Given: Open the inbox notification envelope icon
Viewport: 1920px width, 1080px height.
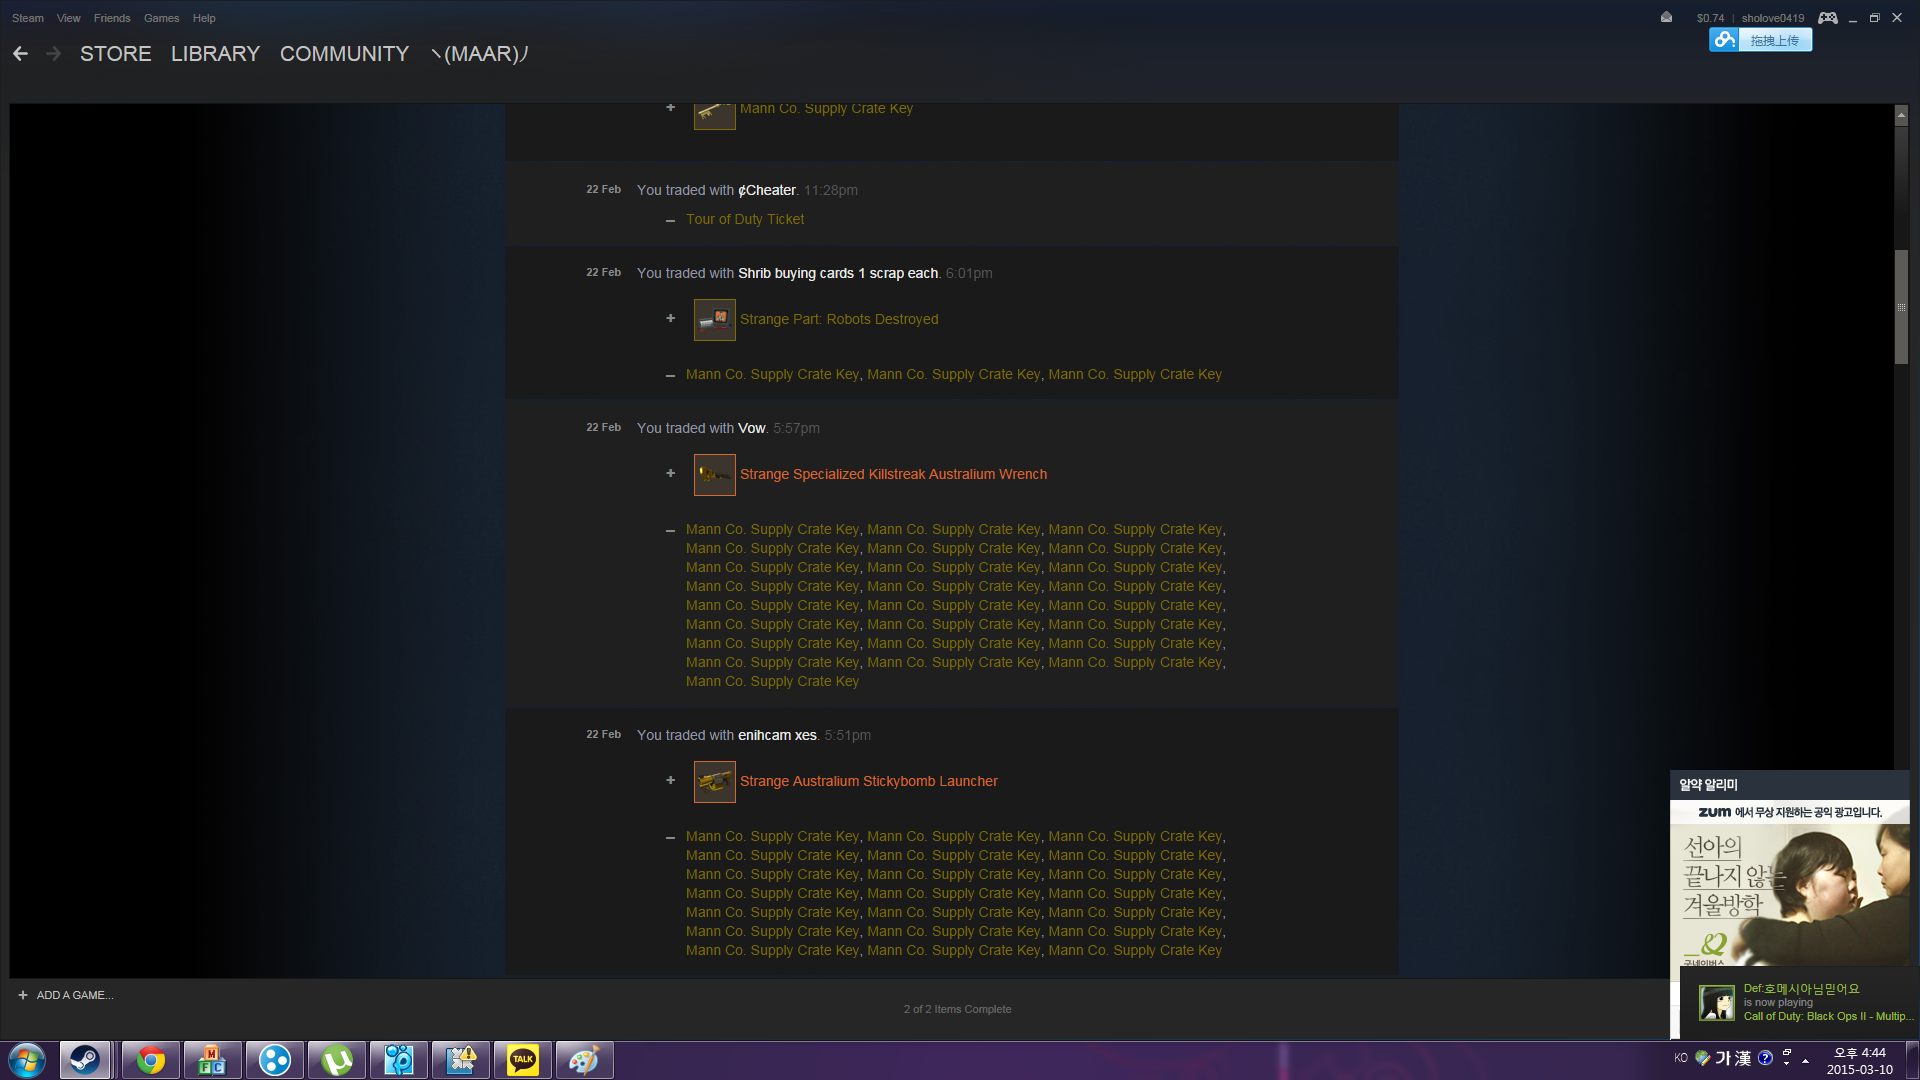Looking at the screenshot, I should pos(1666,17).
